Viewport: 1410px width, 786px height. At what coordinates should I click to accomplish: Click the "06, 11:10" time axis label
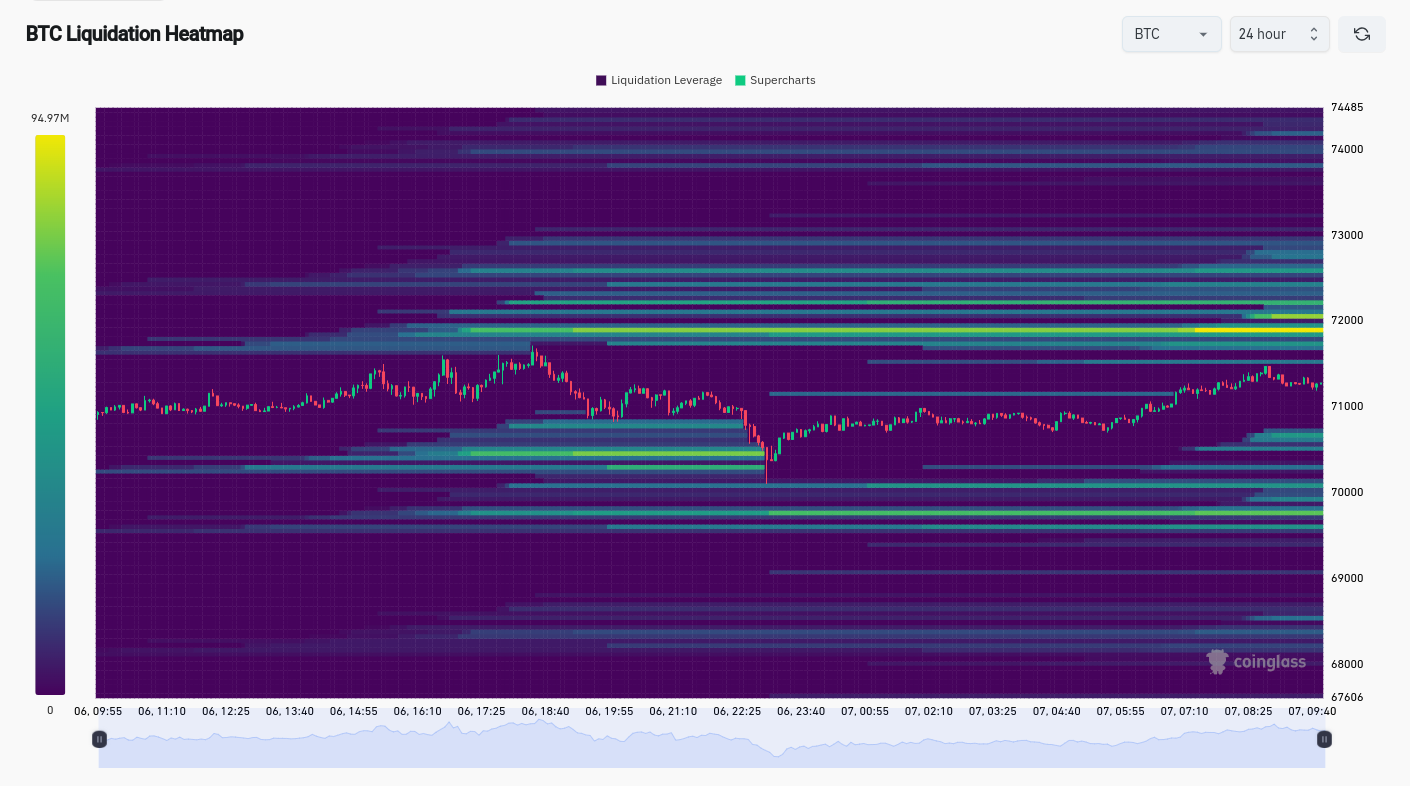(162, 711)
